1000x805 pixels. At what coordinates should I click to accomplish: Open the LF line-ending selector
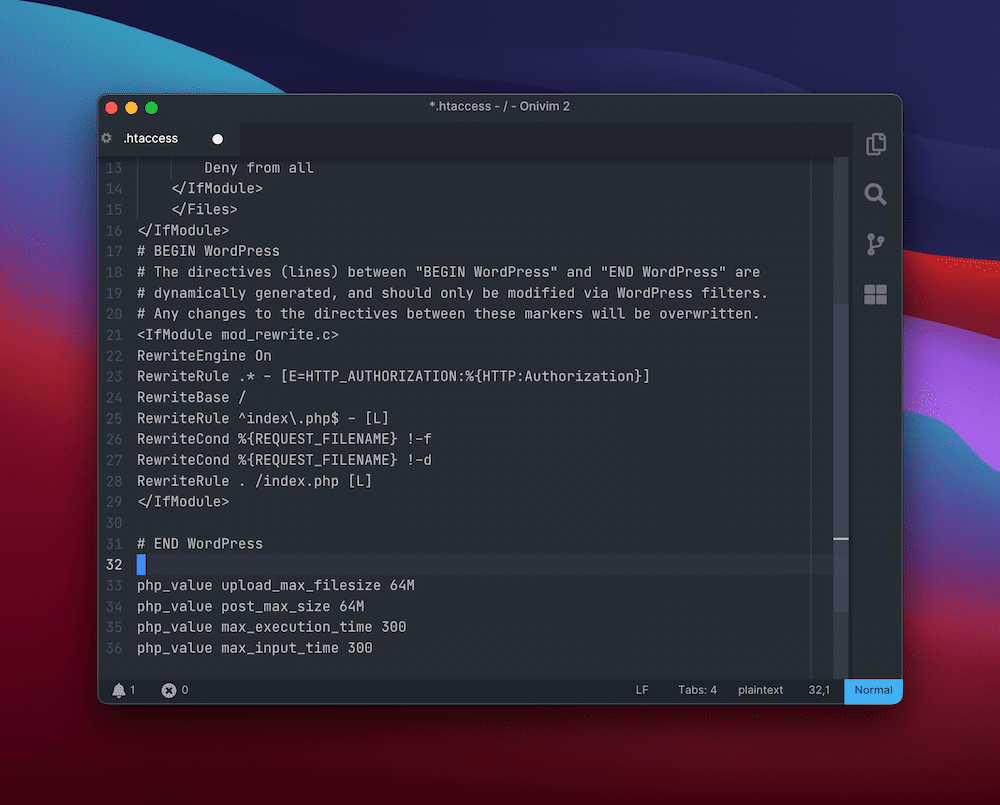tap(642, 690)
